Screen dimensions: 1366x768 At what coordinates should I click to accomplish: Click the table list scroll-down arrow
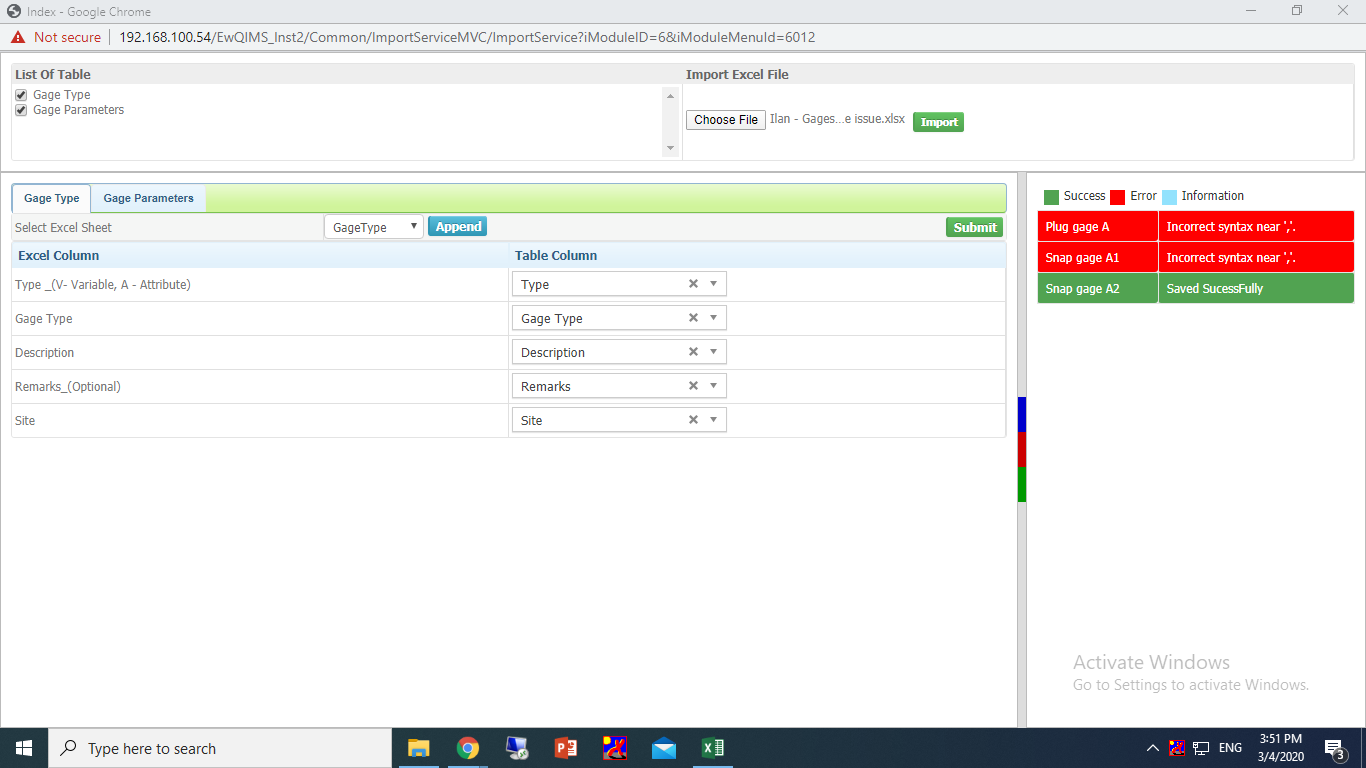[670, 149]
